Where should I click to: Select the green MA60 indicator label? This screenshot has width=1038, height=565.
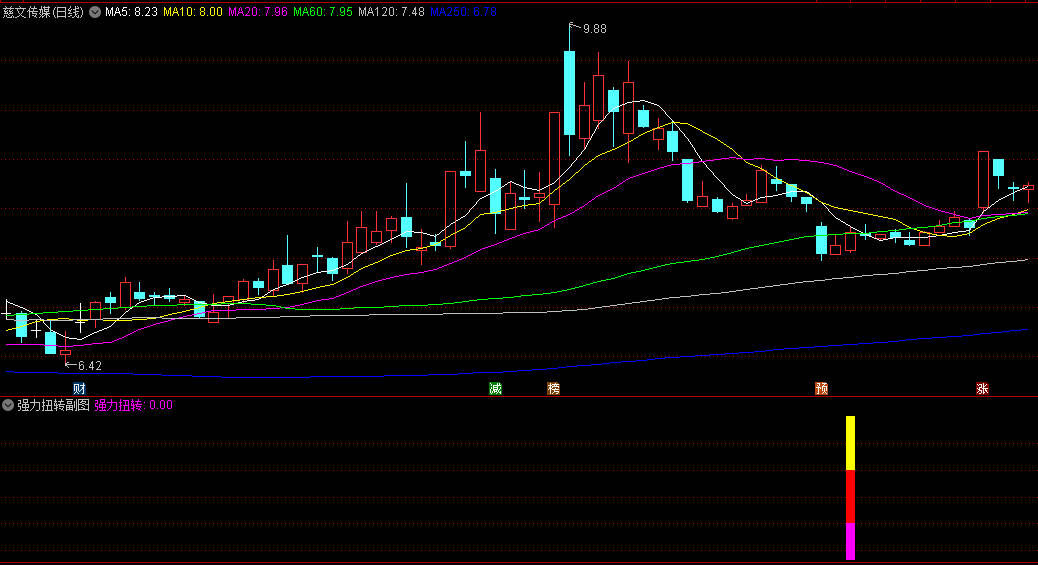[323, 12]
